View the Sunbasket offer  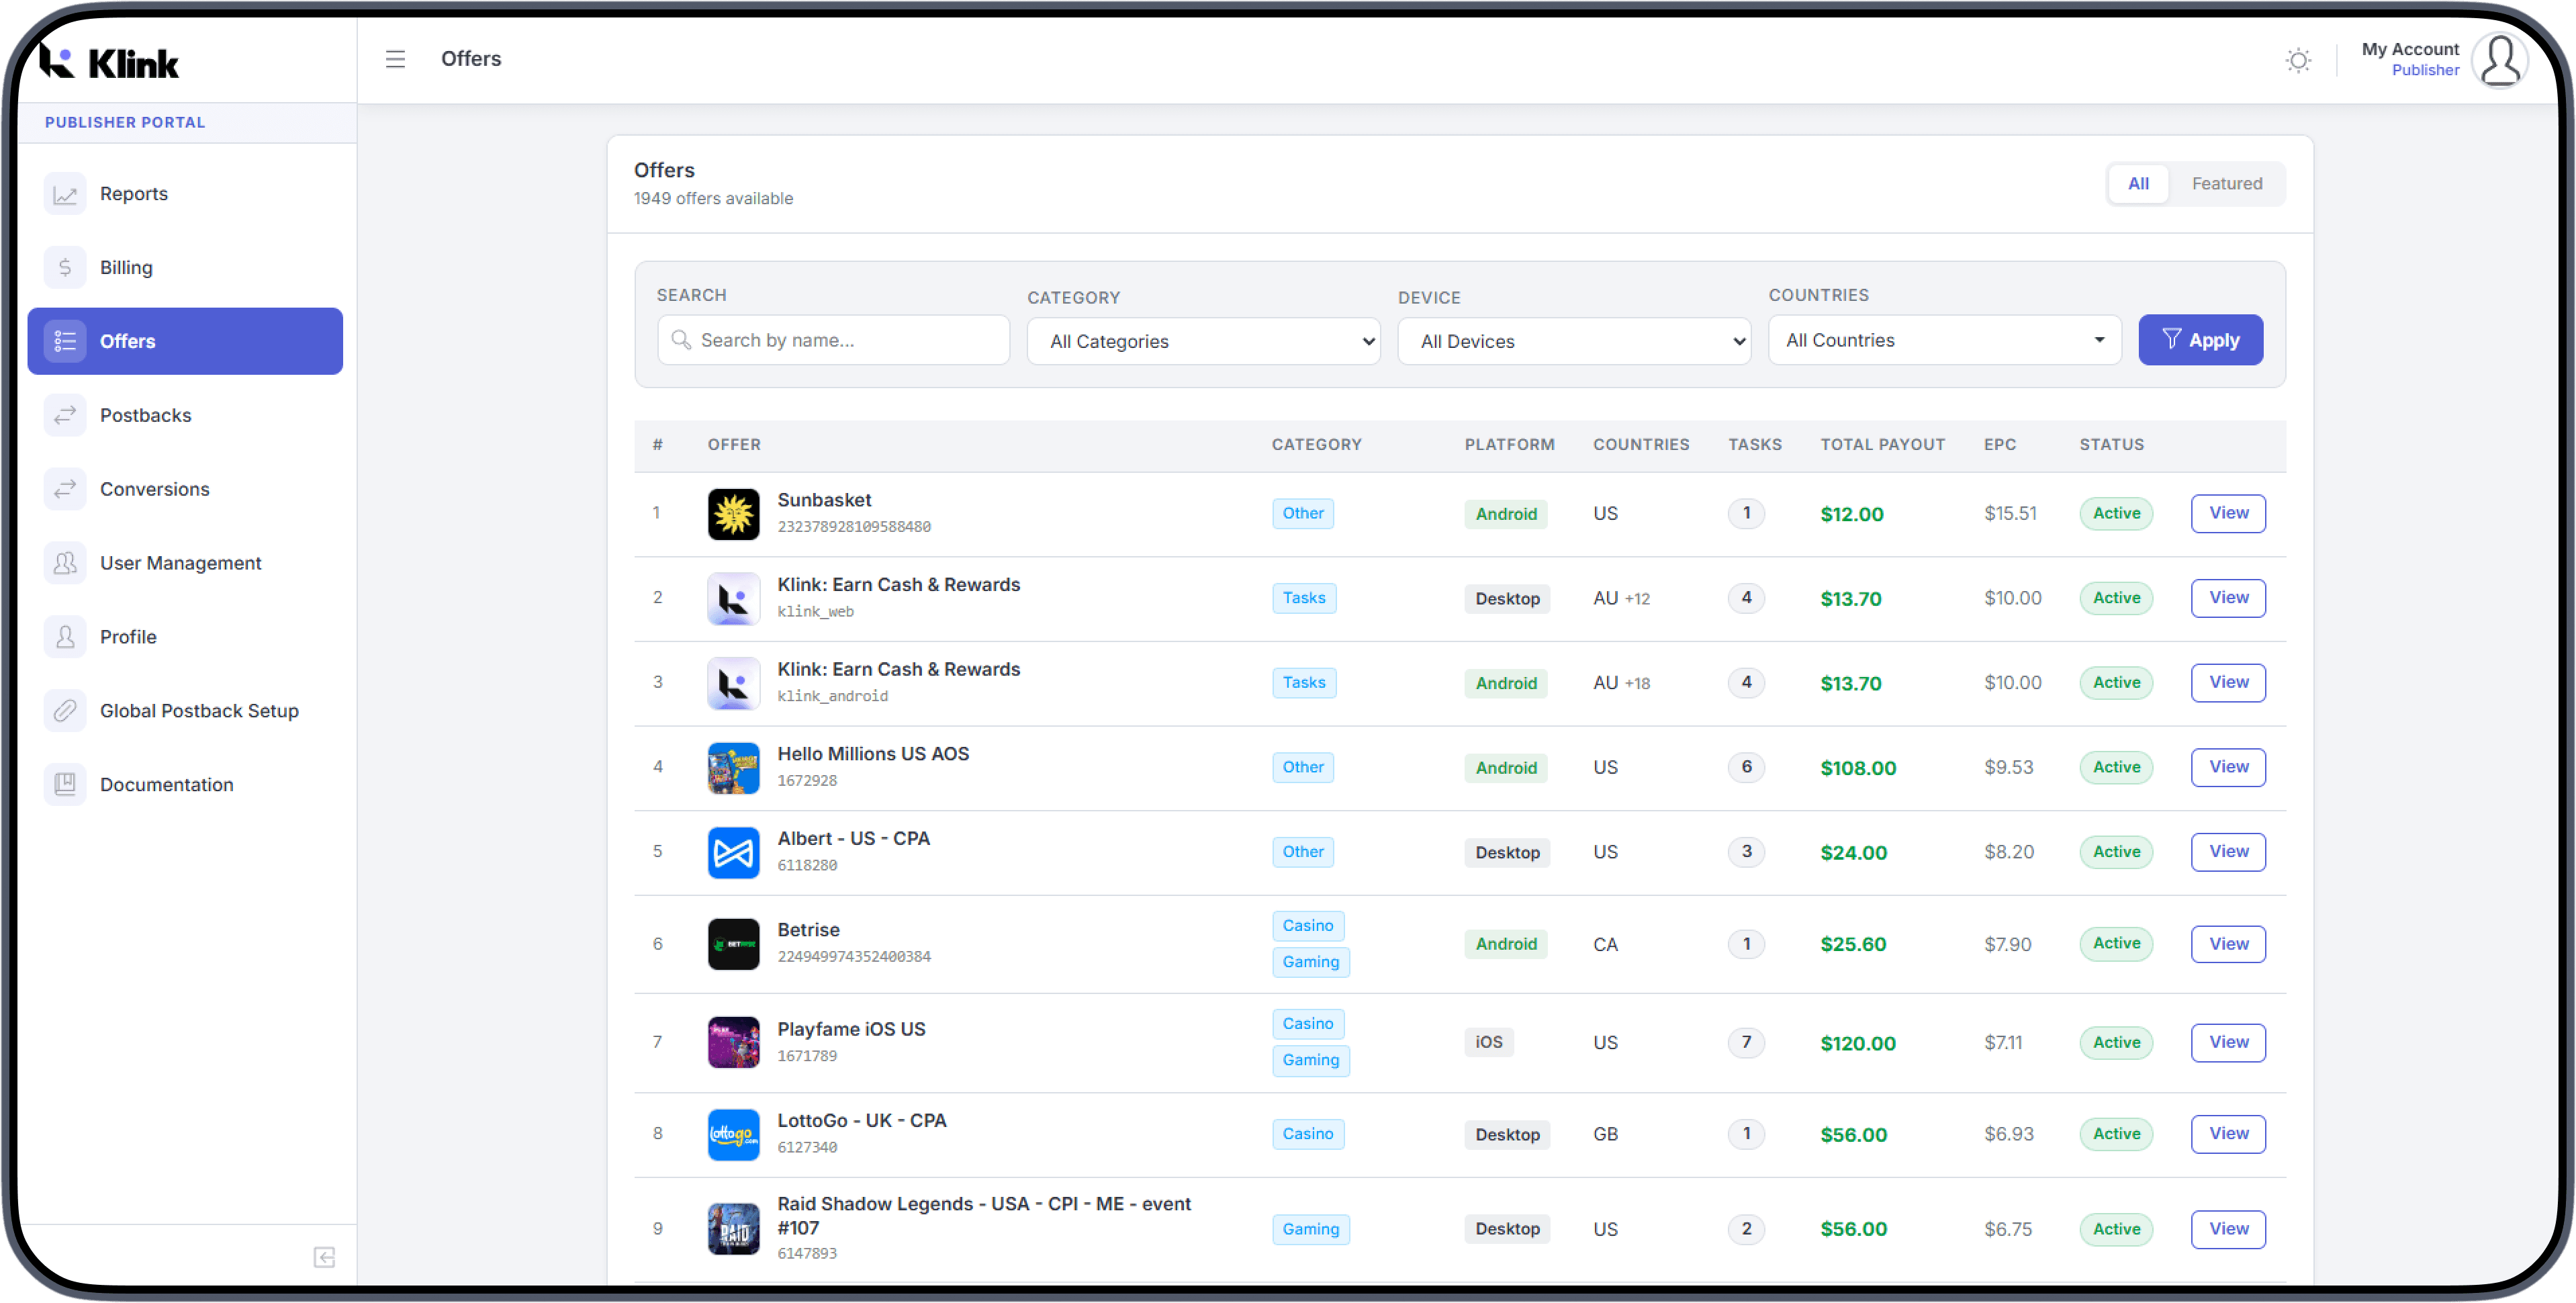[2228, 513]
